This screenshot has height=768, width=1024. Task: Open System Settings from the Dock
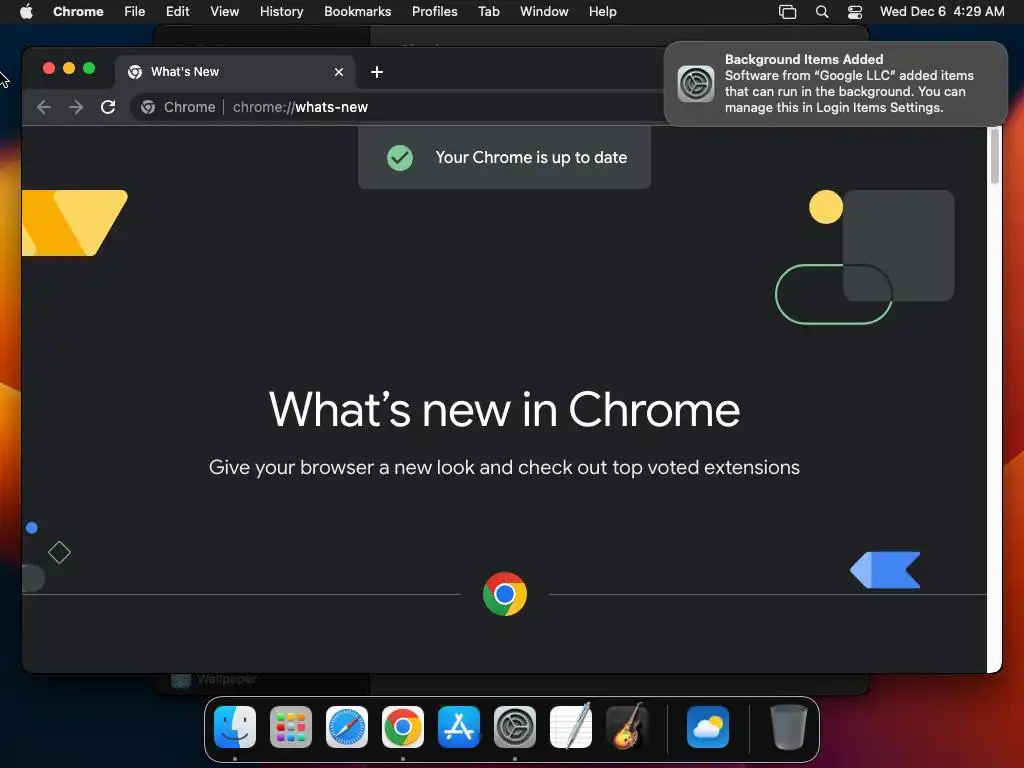515,727
